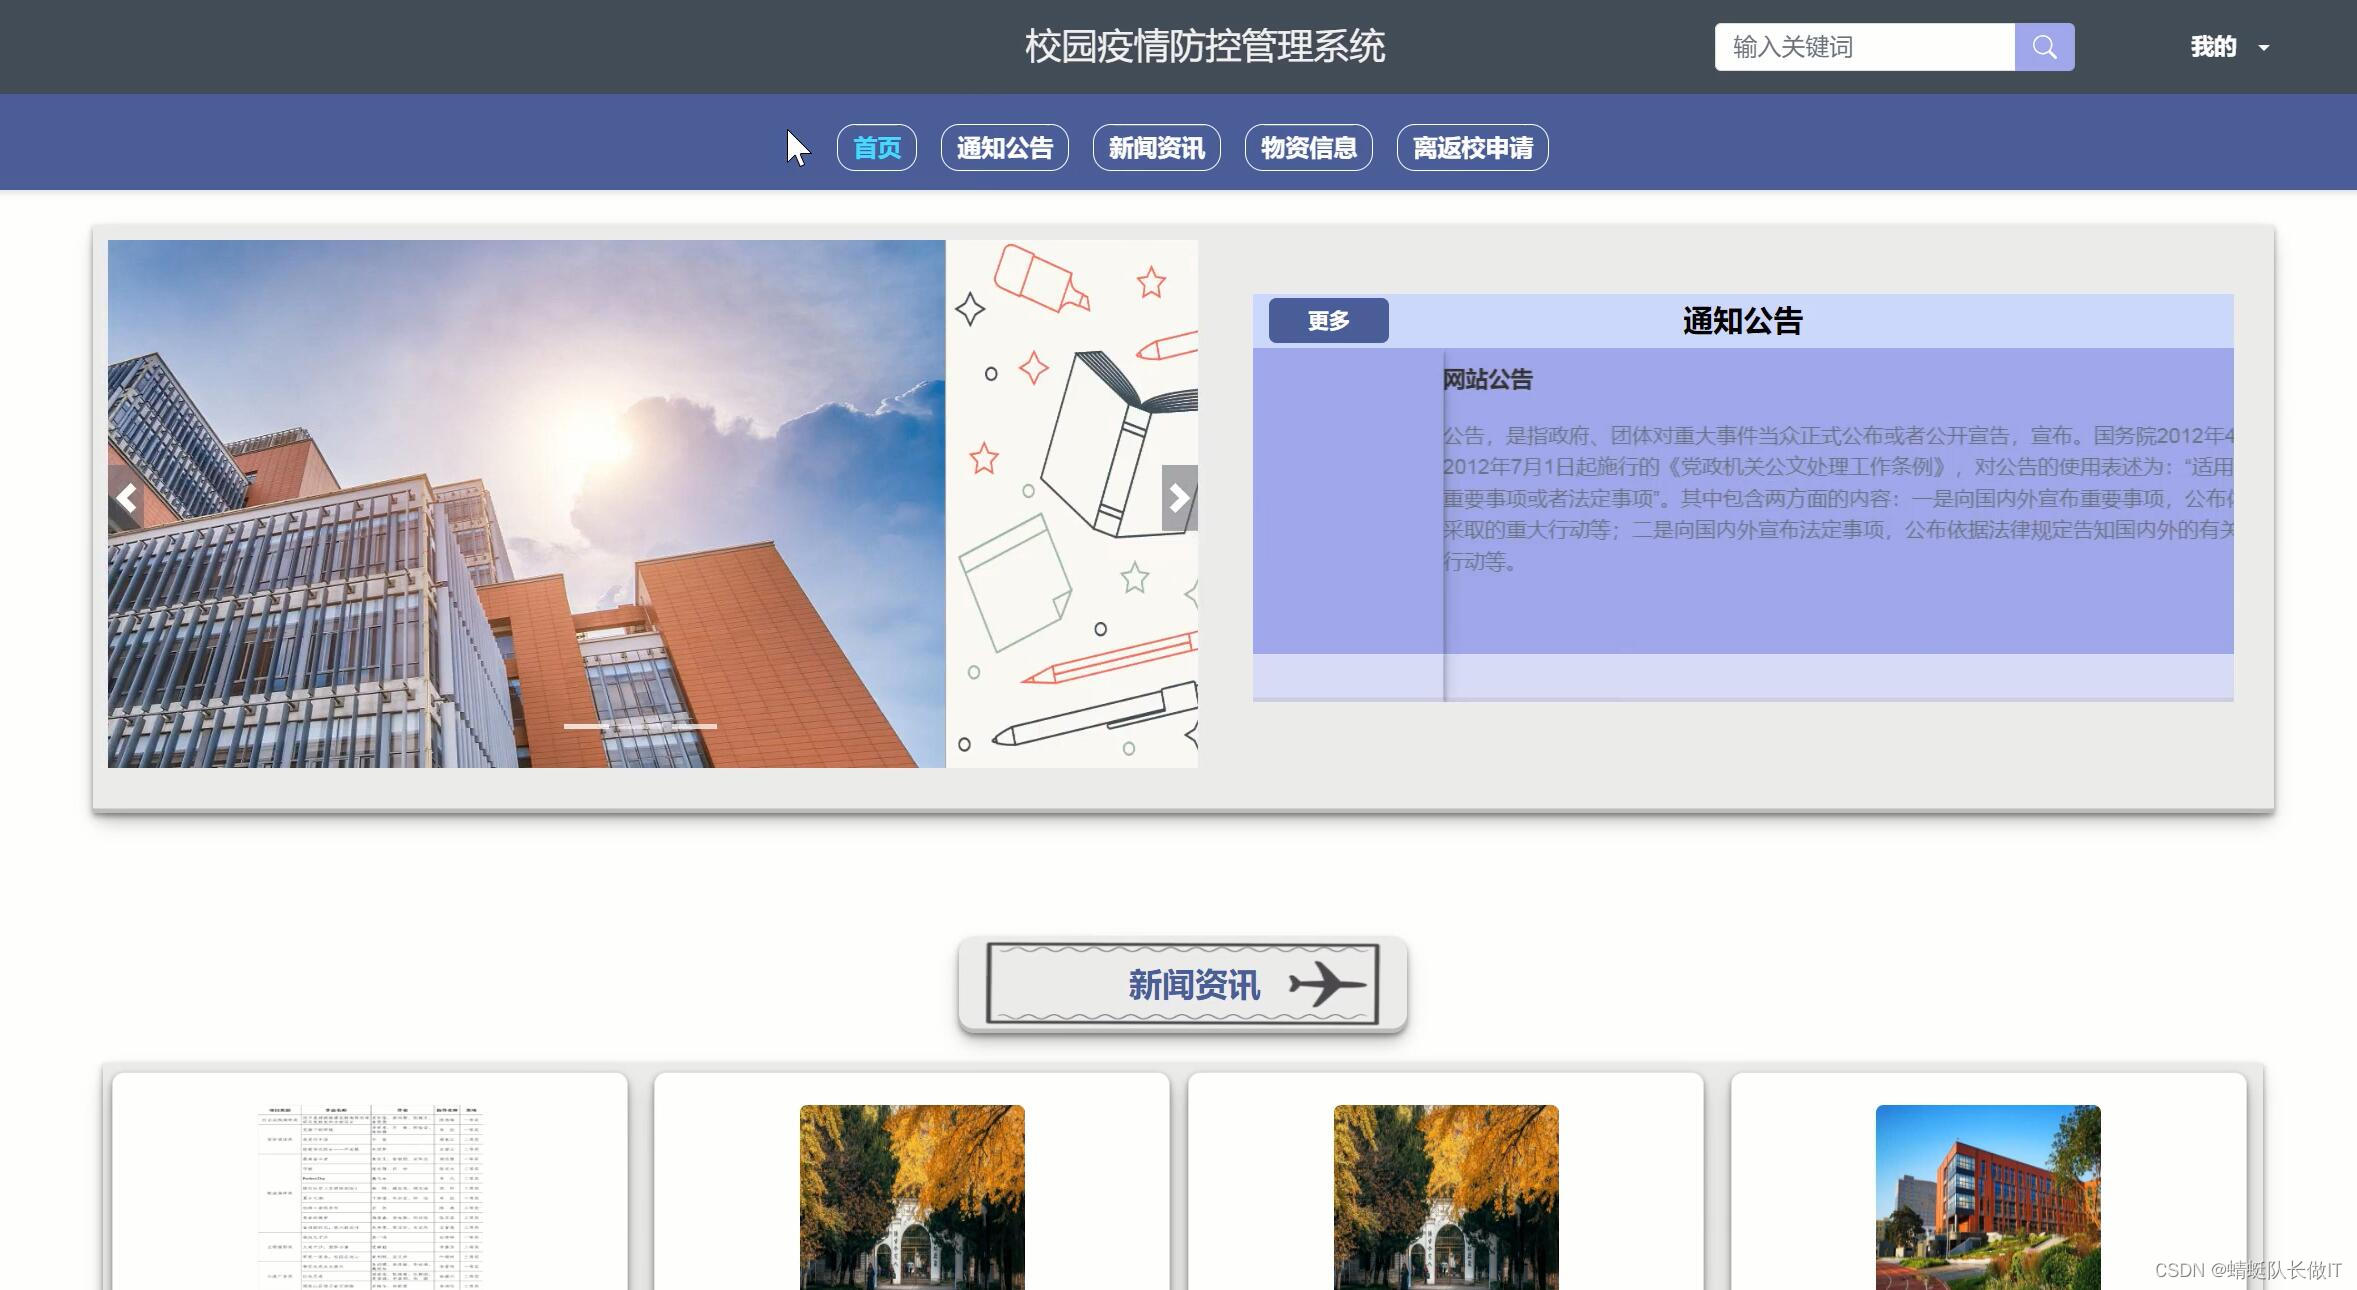
Task: Go to 离返校申请 page
Action: (x=1472, y=148)
